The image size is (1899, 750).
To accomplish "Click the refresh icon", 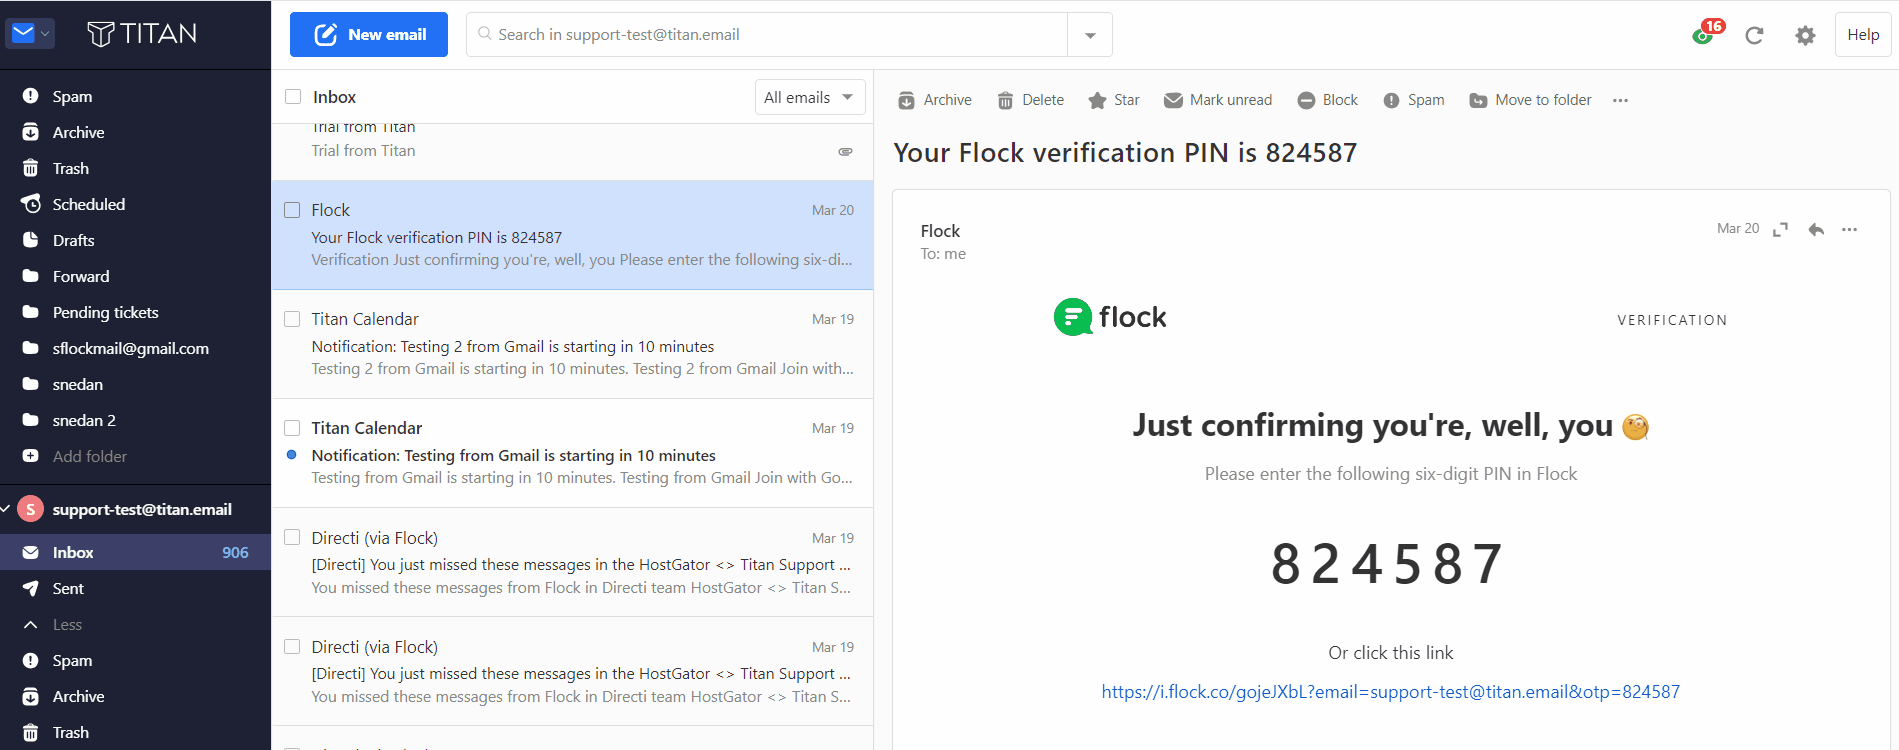I will [1754, 35].
